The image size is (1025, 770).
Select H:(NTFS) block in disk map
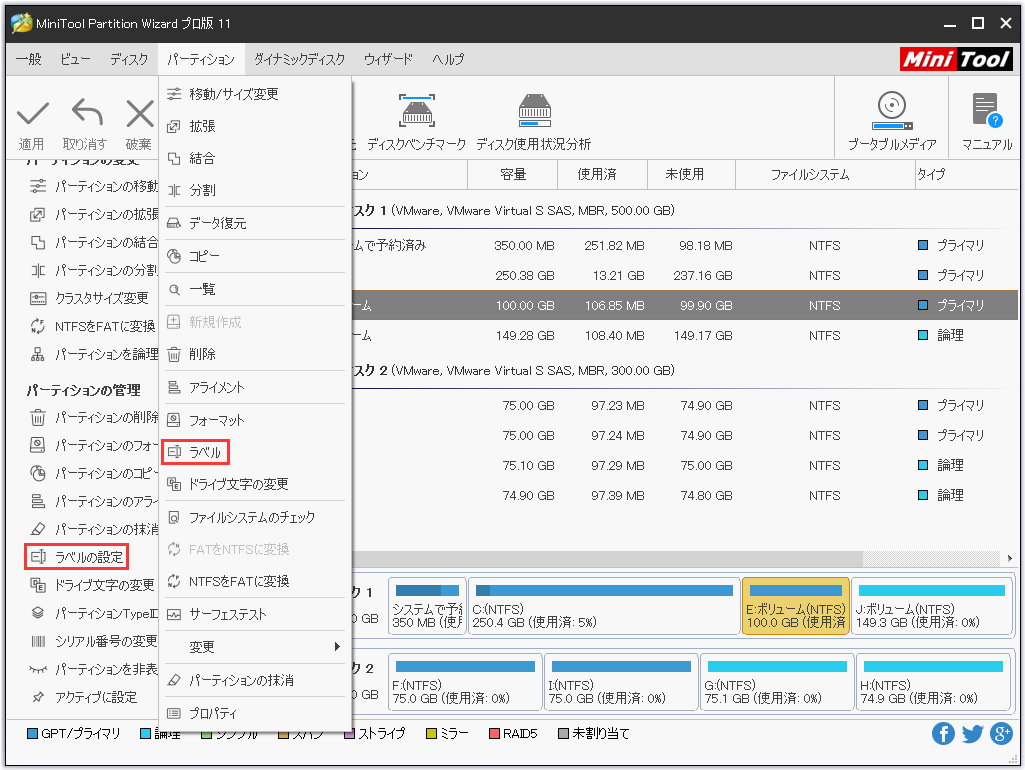point(933,682)
